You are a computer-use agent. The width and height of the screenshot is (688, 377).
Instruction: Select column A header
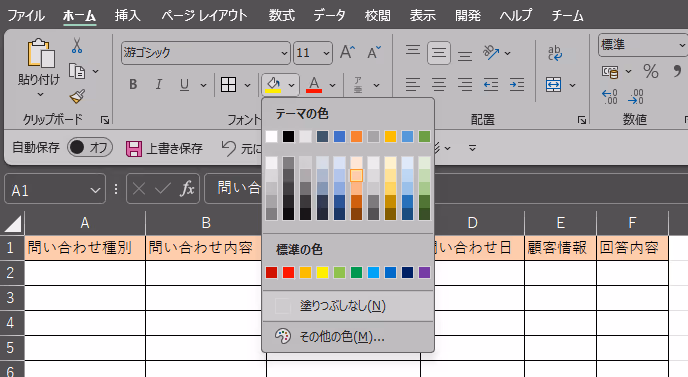pyautogui.click(x=85, y=223)
